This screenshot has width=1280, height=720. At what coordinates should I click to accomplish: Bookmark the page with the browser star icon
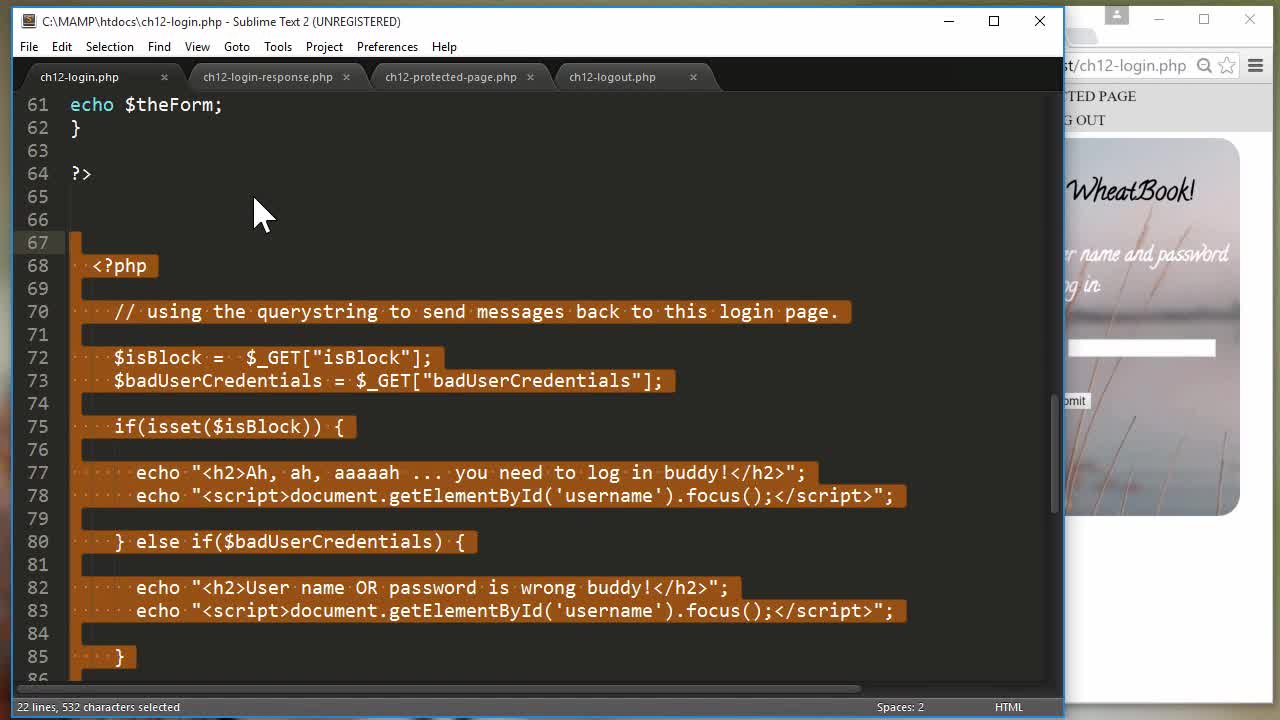click(x=1227, y=66)
